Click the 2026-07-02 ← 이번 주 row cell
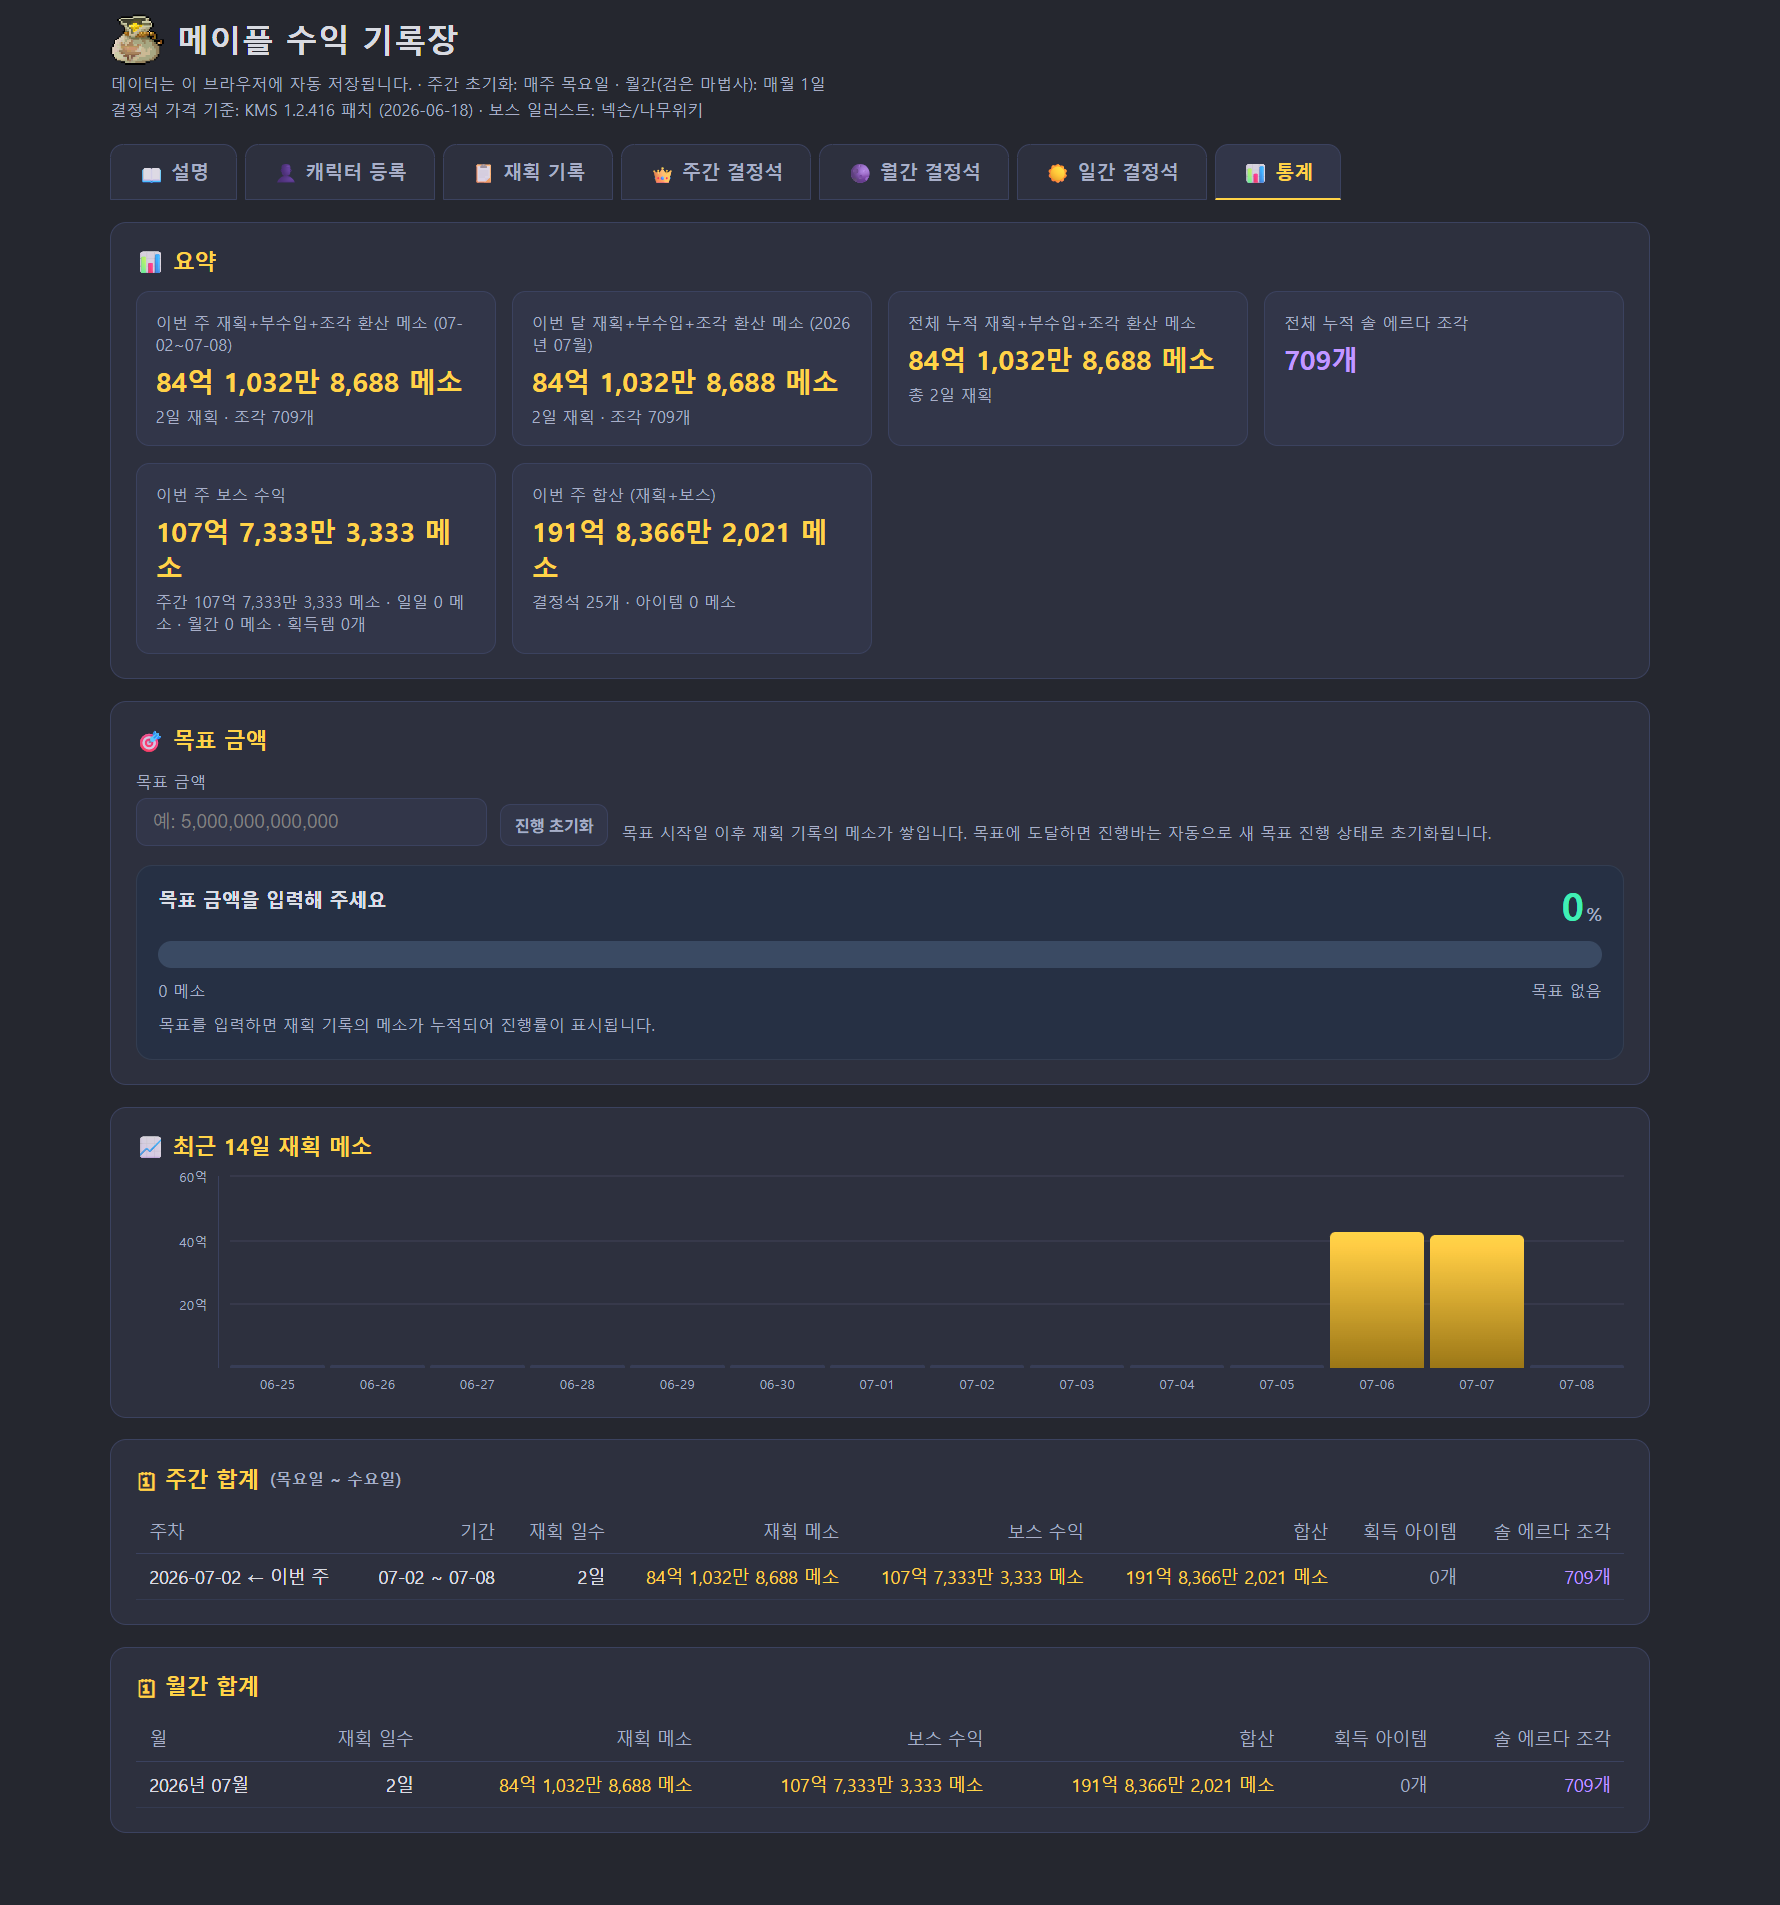1780x1905 pixels. 239,1578
